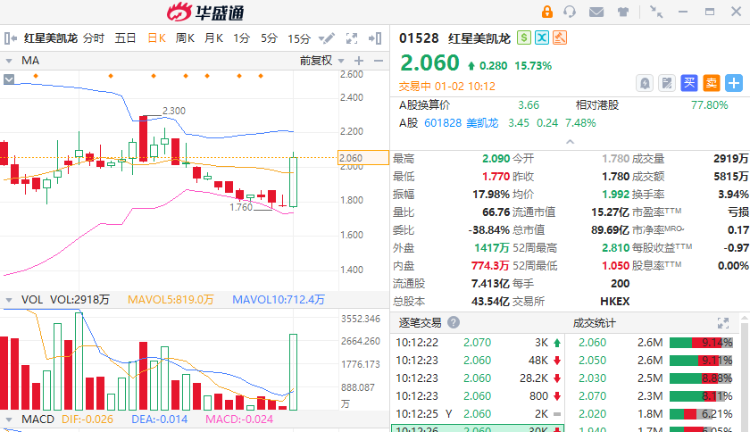This screenshot has height=432, width=750.
Task: Open customer service headset icon
Action: click(x=569, y=11)
